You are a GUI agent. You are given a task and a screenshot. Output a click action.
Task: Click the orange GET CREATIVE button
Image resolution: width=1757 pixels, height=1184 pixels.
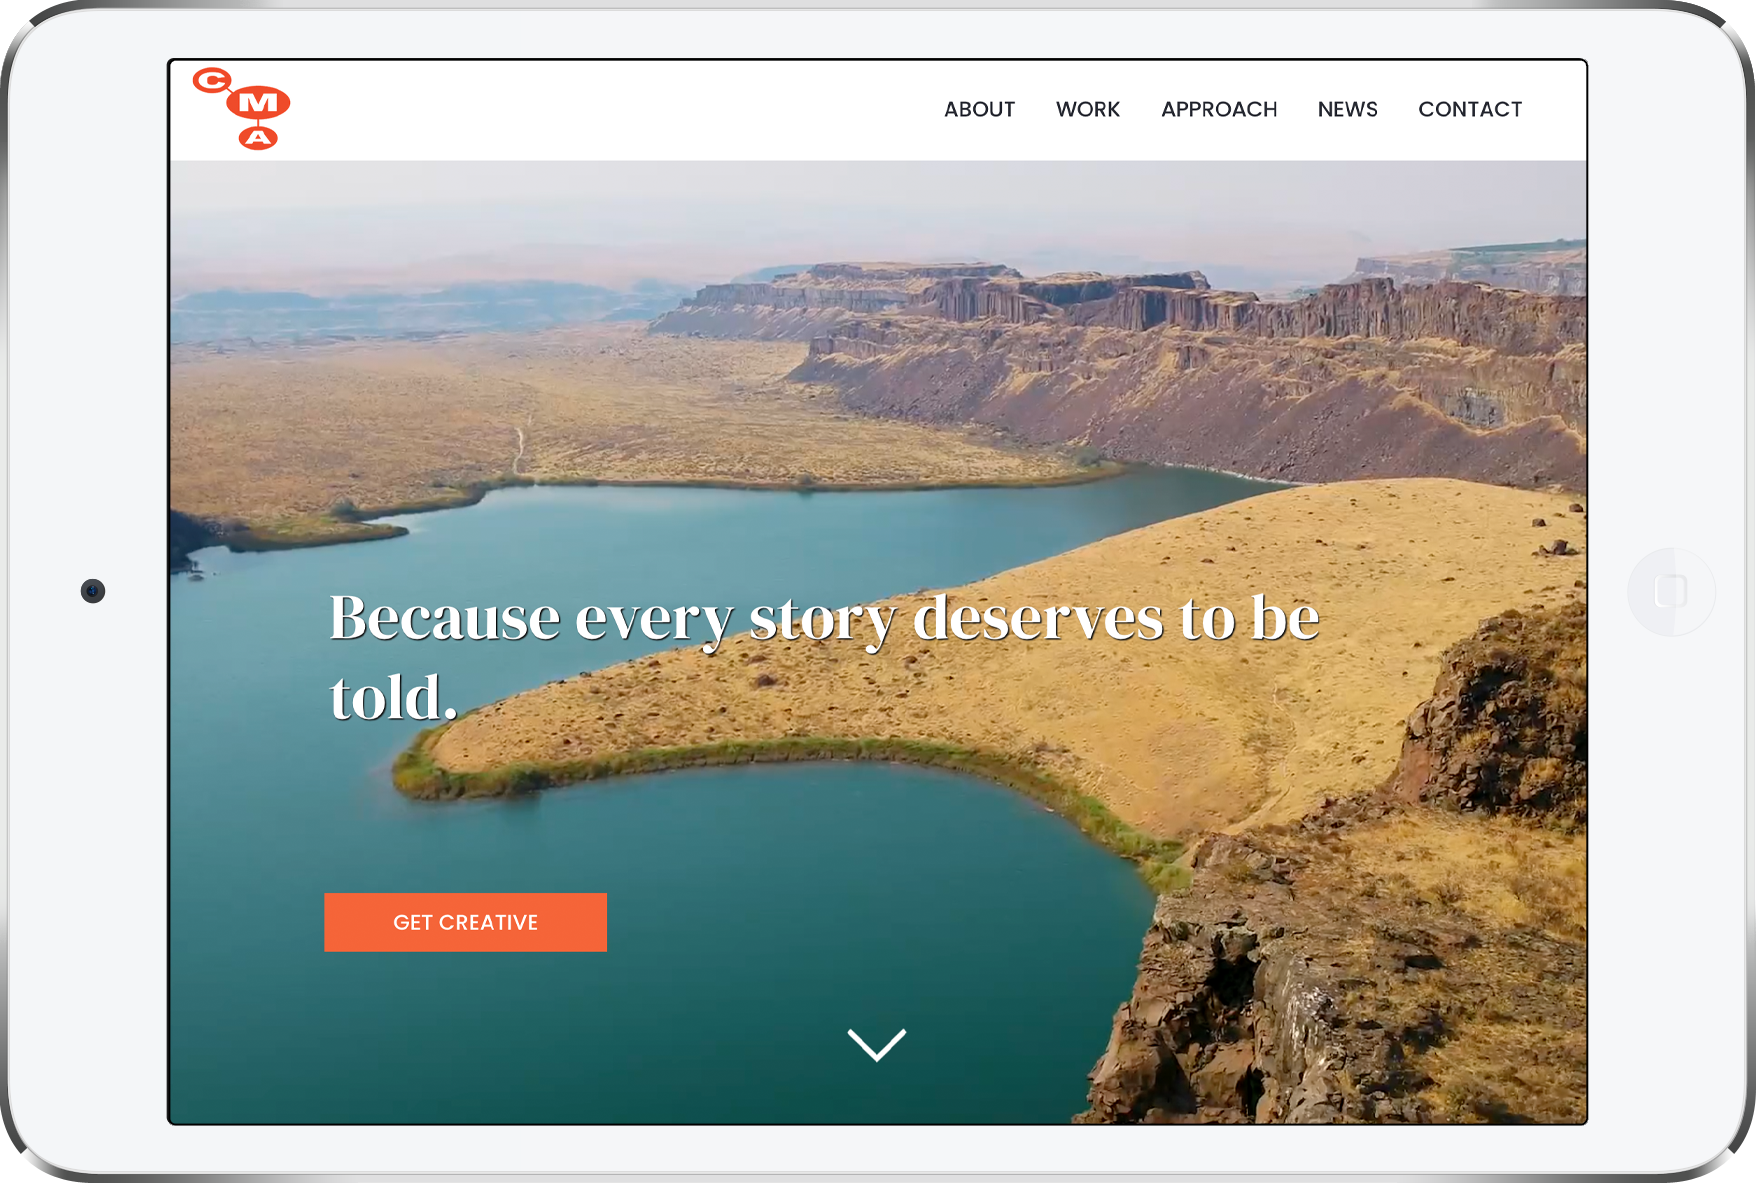pos(465,922)
